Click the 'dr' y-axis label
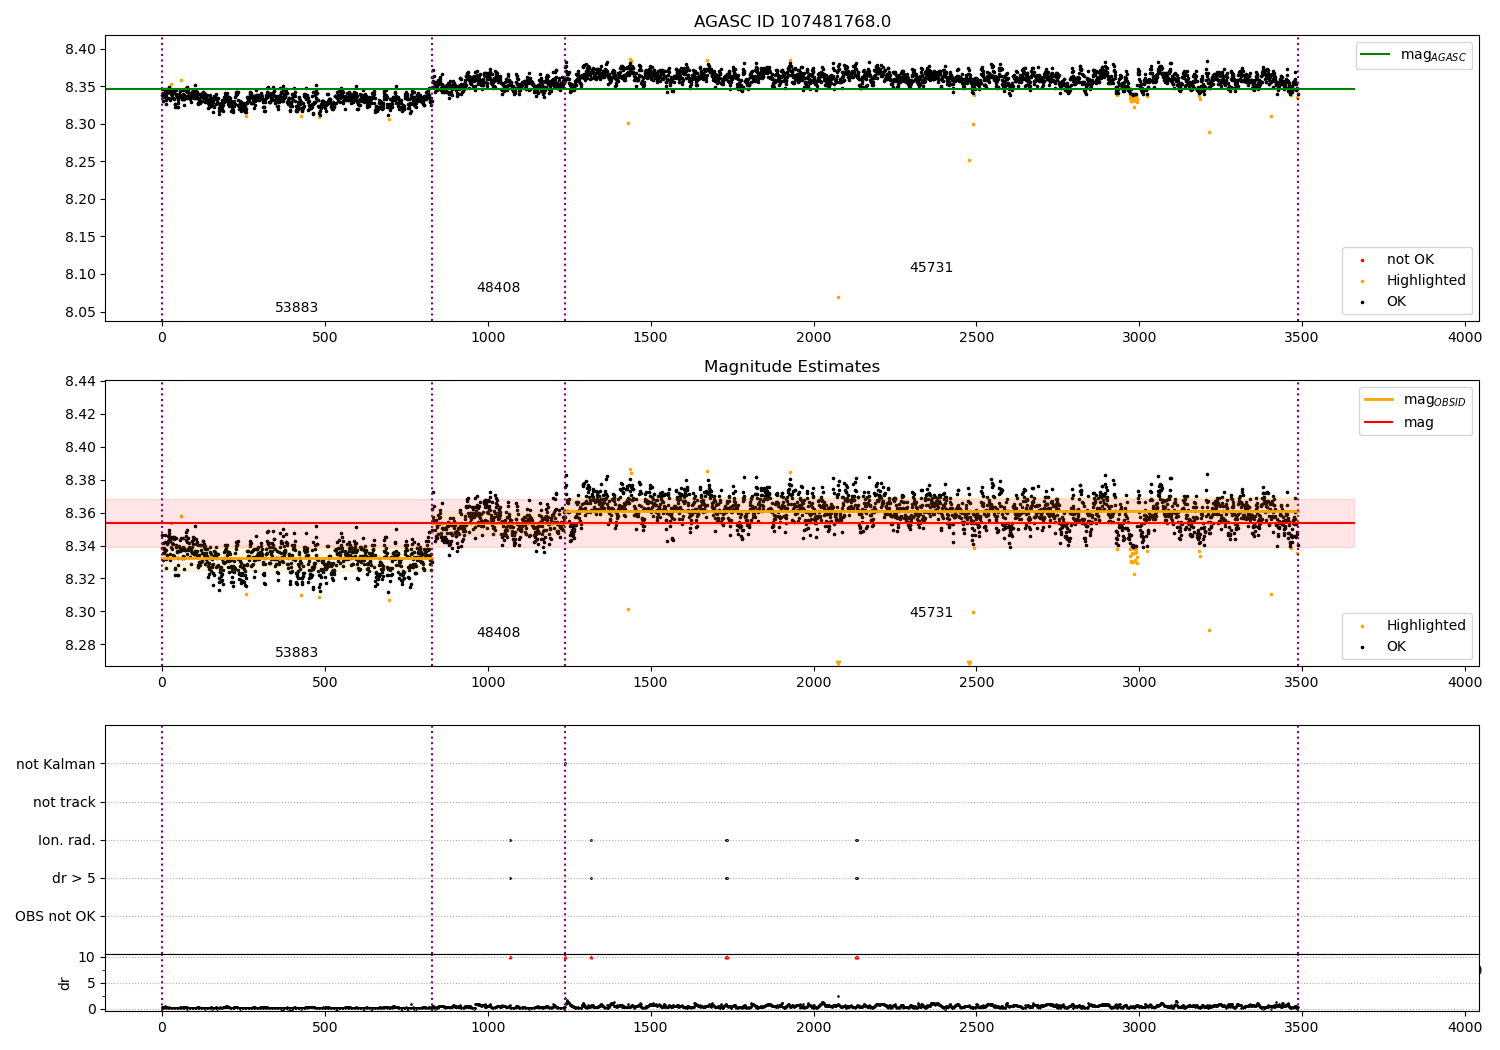The height and width of the screenshot is (1050, 1500). click(65, 983)
